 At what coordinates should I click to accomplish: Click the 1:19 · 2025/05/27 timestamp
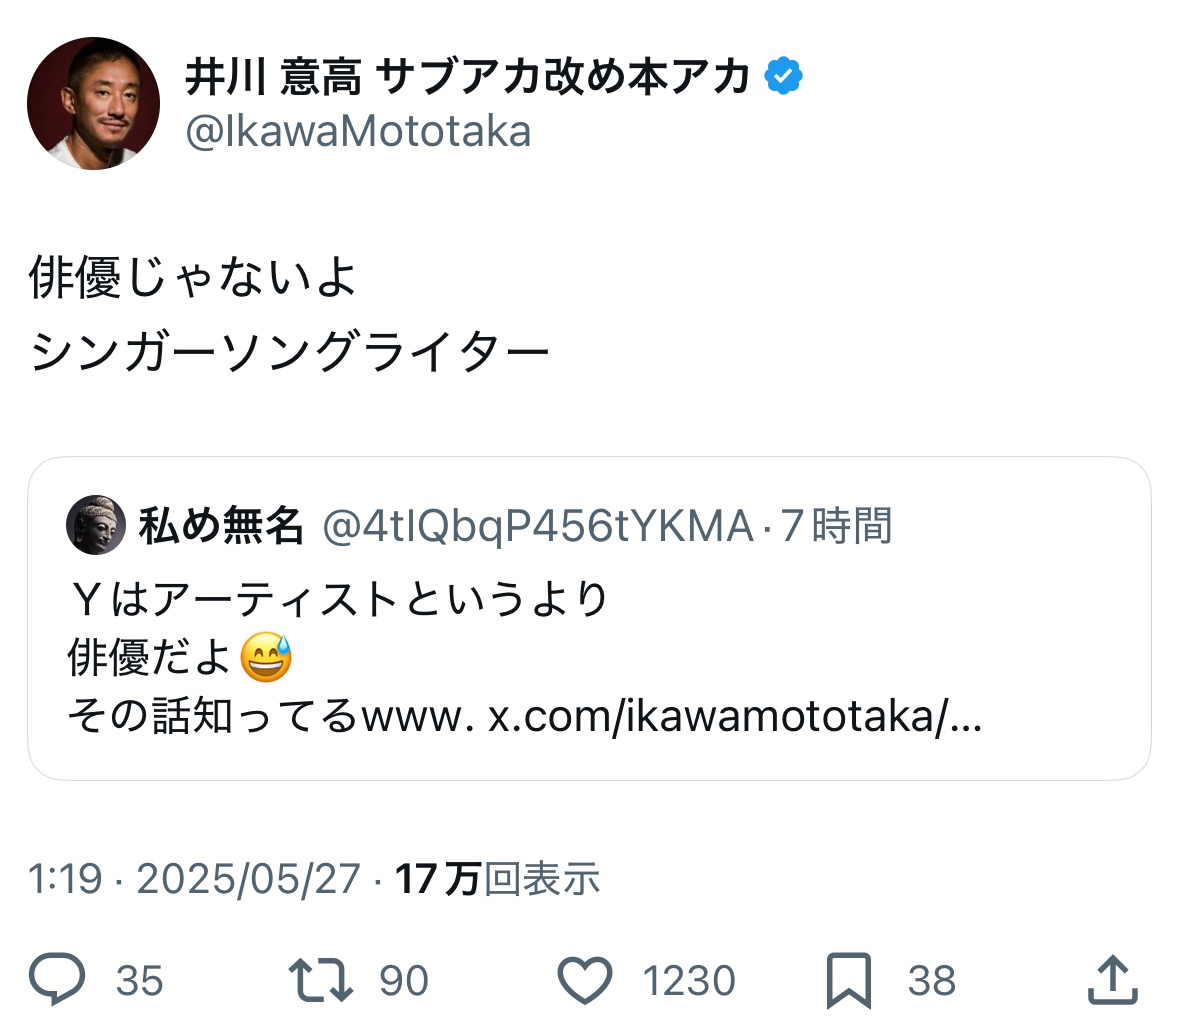tap(193, 879)
